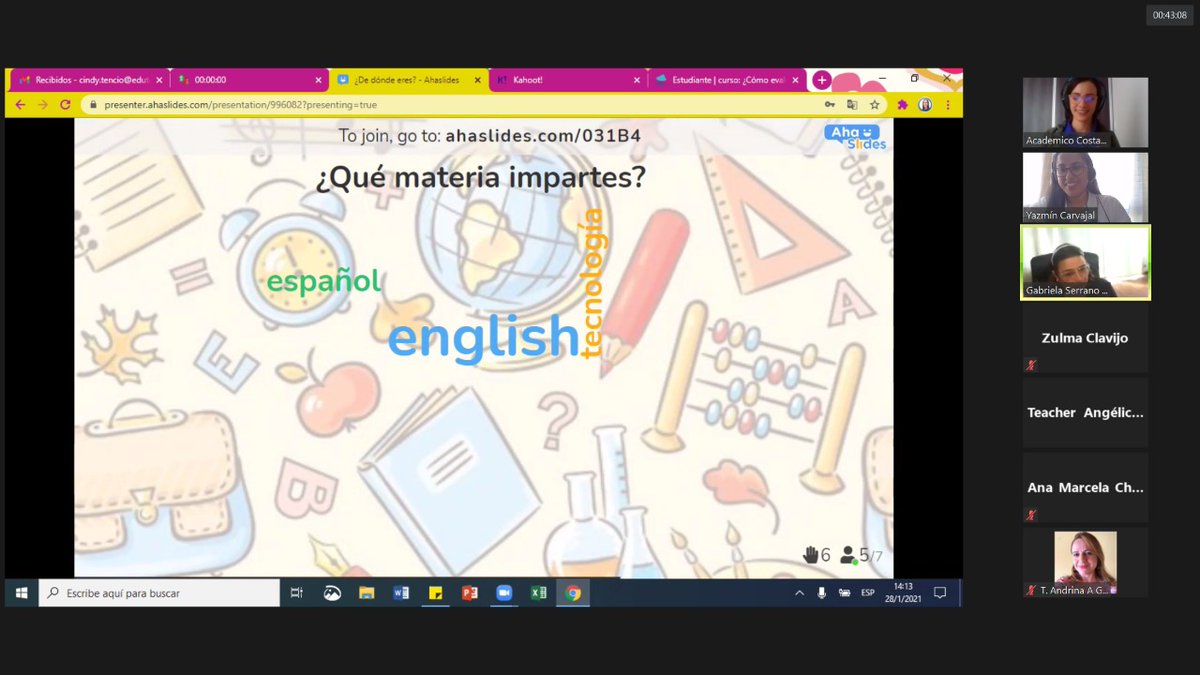
Task: Go forward in browser history
Action: click(x=43, y=104)
